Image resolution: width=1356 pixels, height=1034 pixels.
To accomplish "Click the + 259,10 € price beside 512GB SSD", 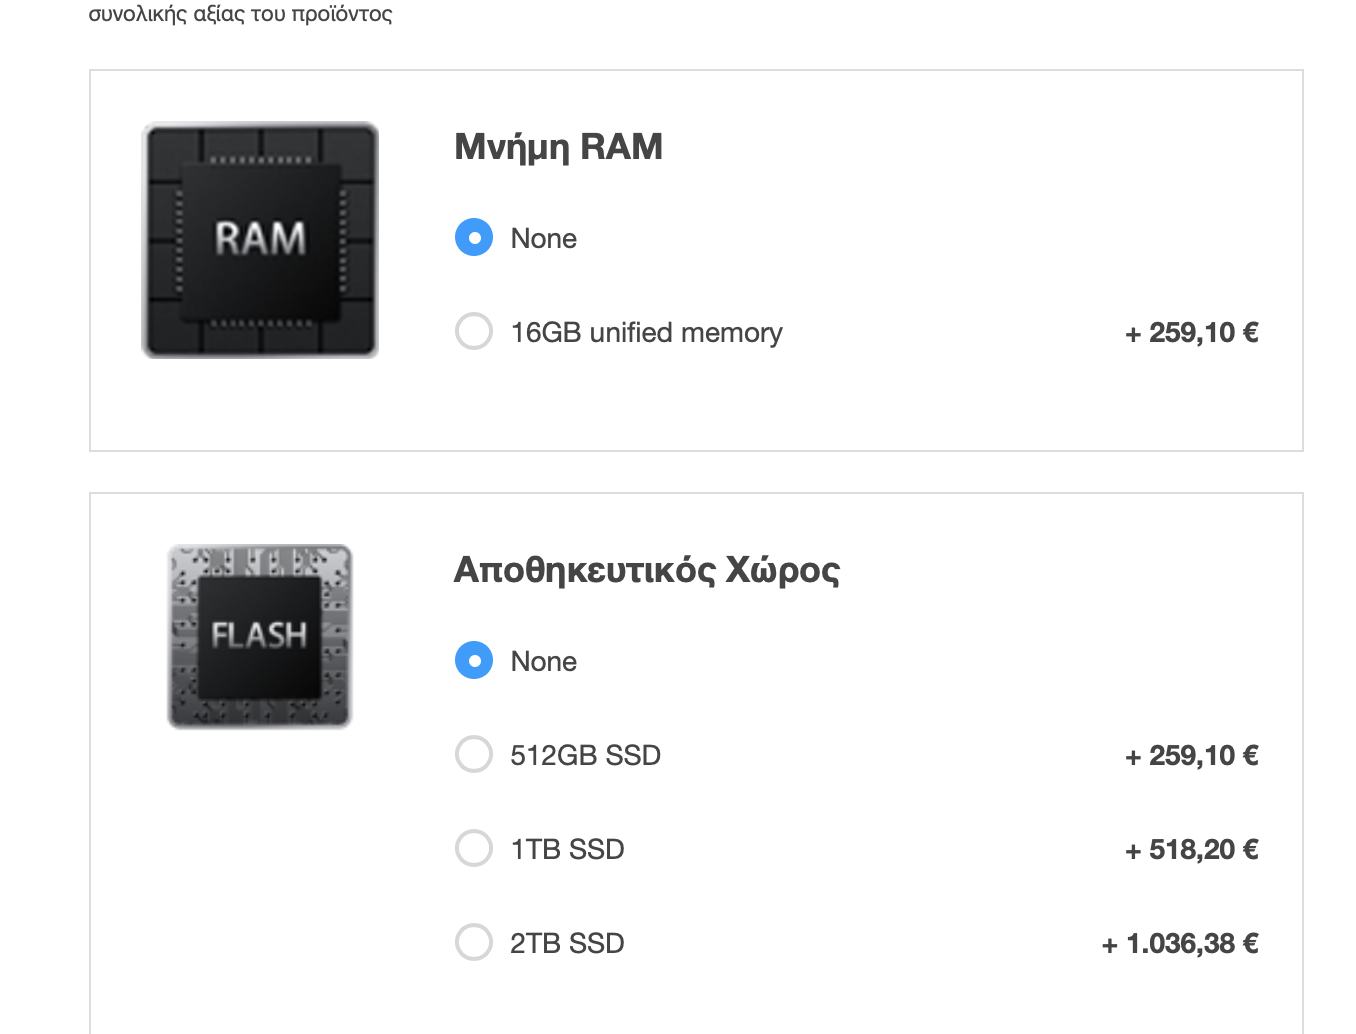I will [x=1192, y=756].
